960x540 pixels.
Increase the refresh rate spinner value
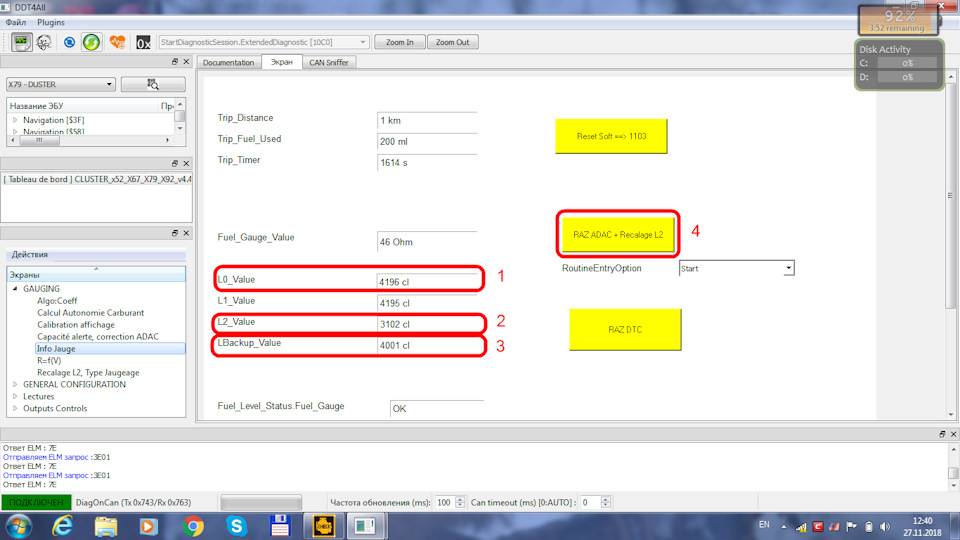[x=460, y=499]
